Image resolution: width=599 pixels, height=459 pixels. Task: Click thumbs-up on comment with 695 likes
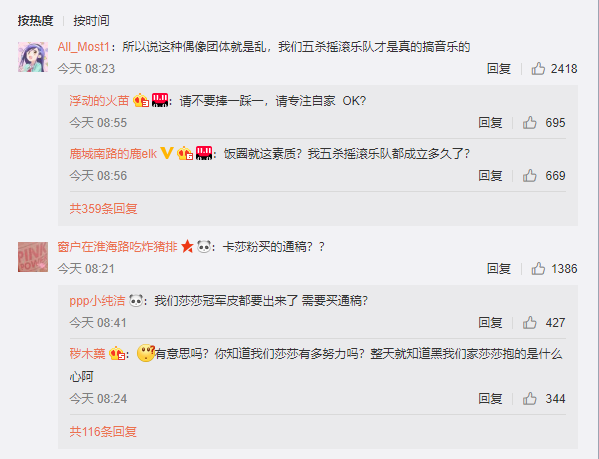[x=529, y=123]
